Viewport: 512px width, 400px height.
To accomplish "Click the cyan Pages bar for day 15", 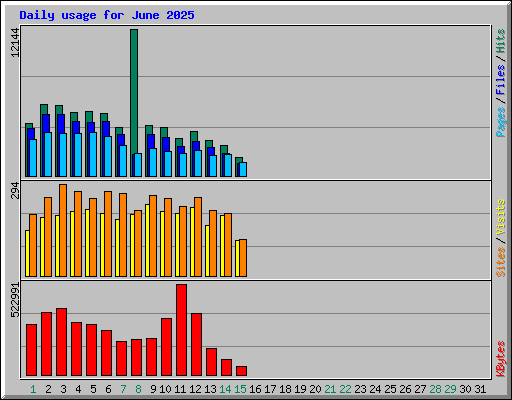I will click(x=243, y=169).
